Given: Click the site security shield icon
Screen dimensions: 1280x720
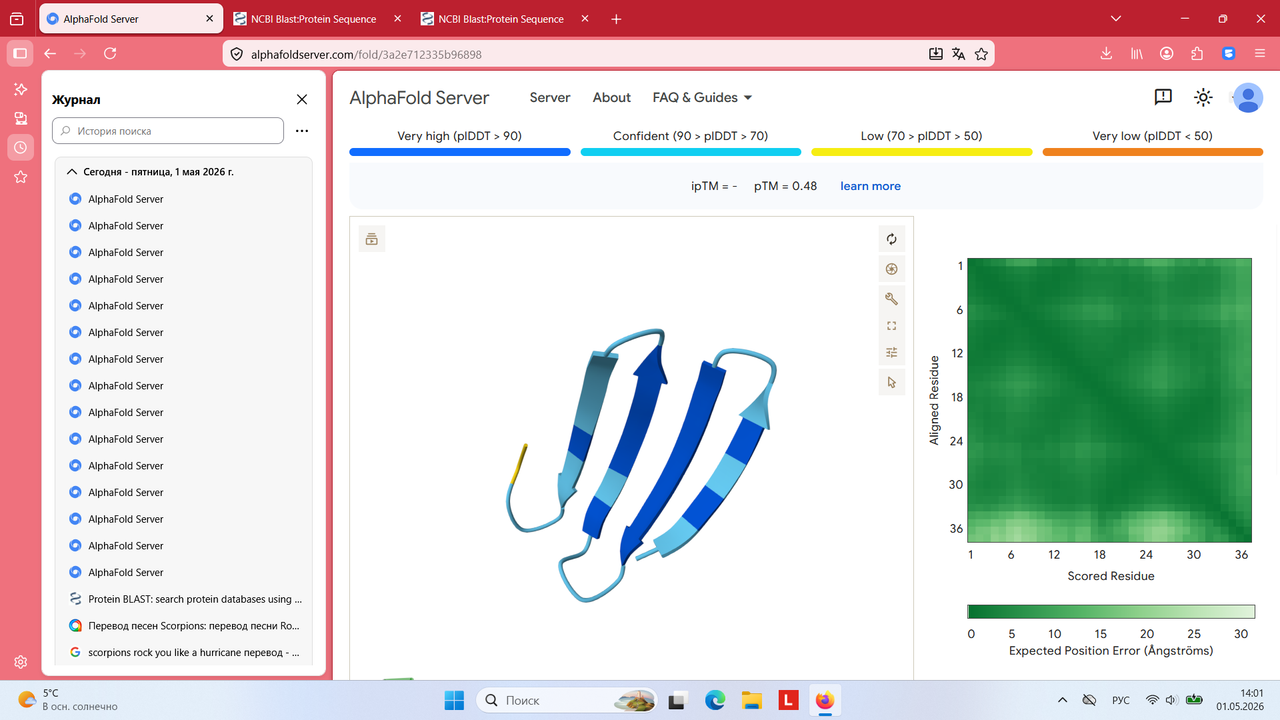Looking at the screenshot, I should coord(237,54).
